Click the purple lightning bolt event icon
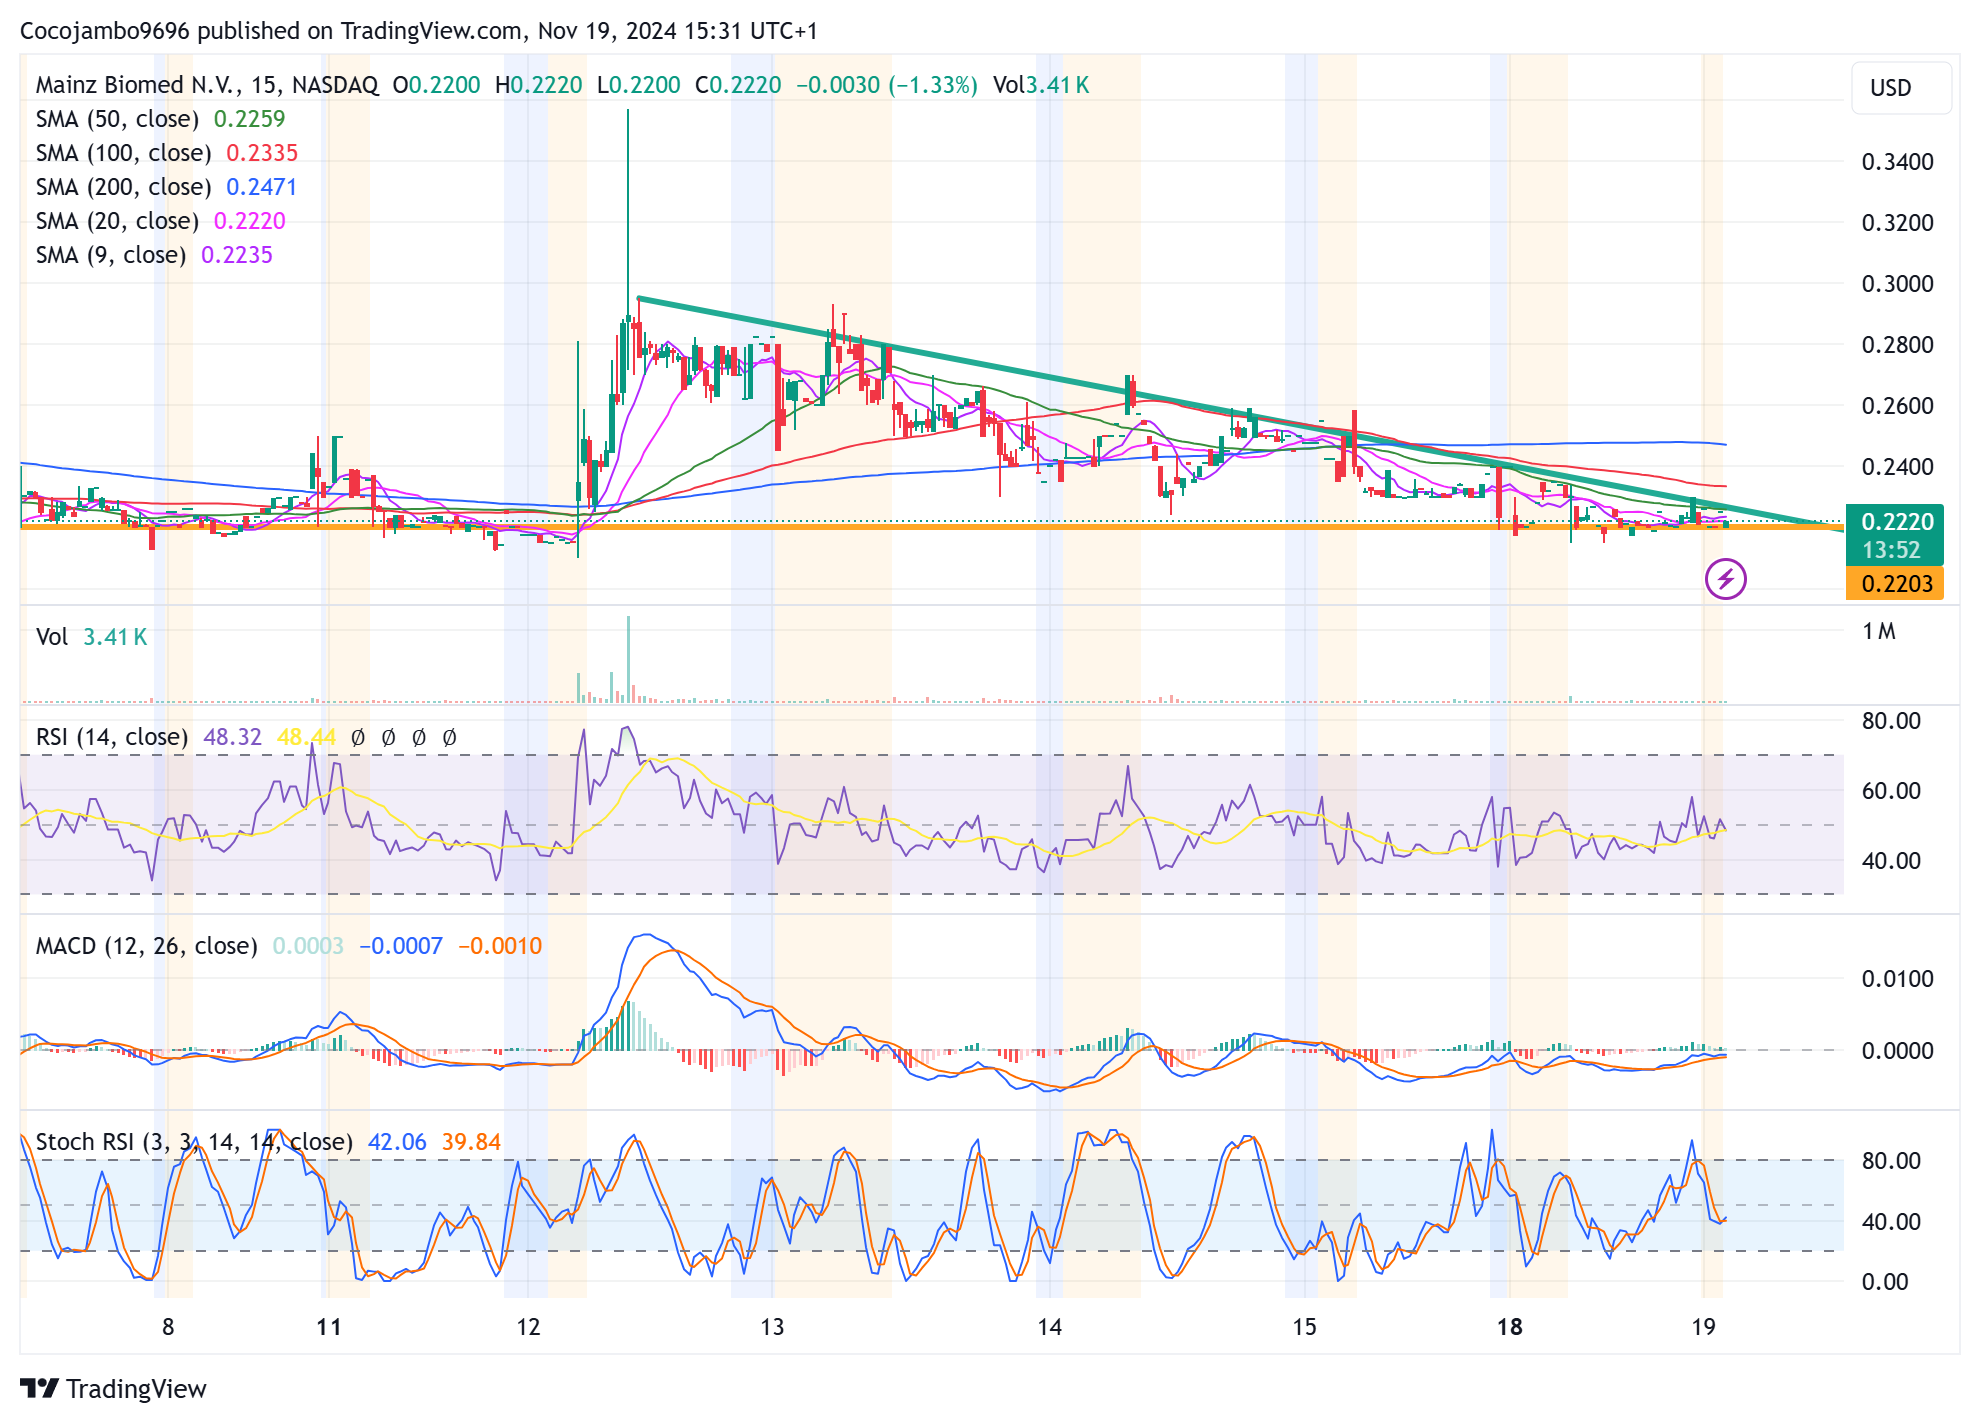This screenshot has height=1424, width=1980. coord(1725,579)
